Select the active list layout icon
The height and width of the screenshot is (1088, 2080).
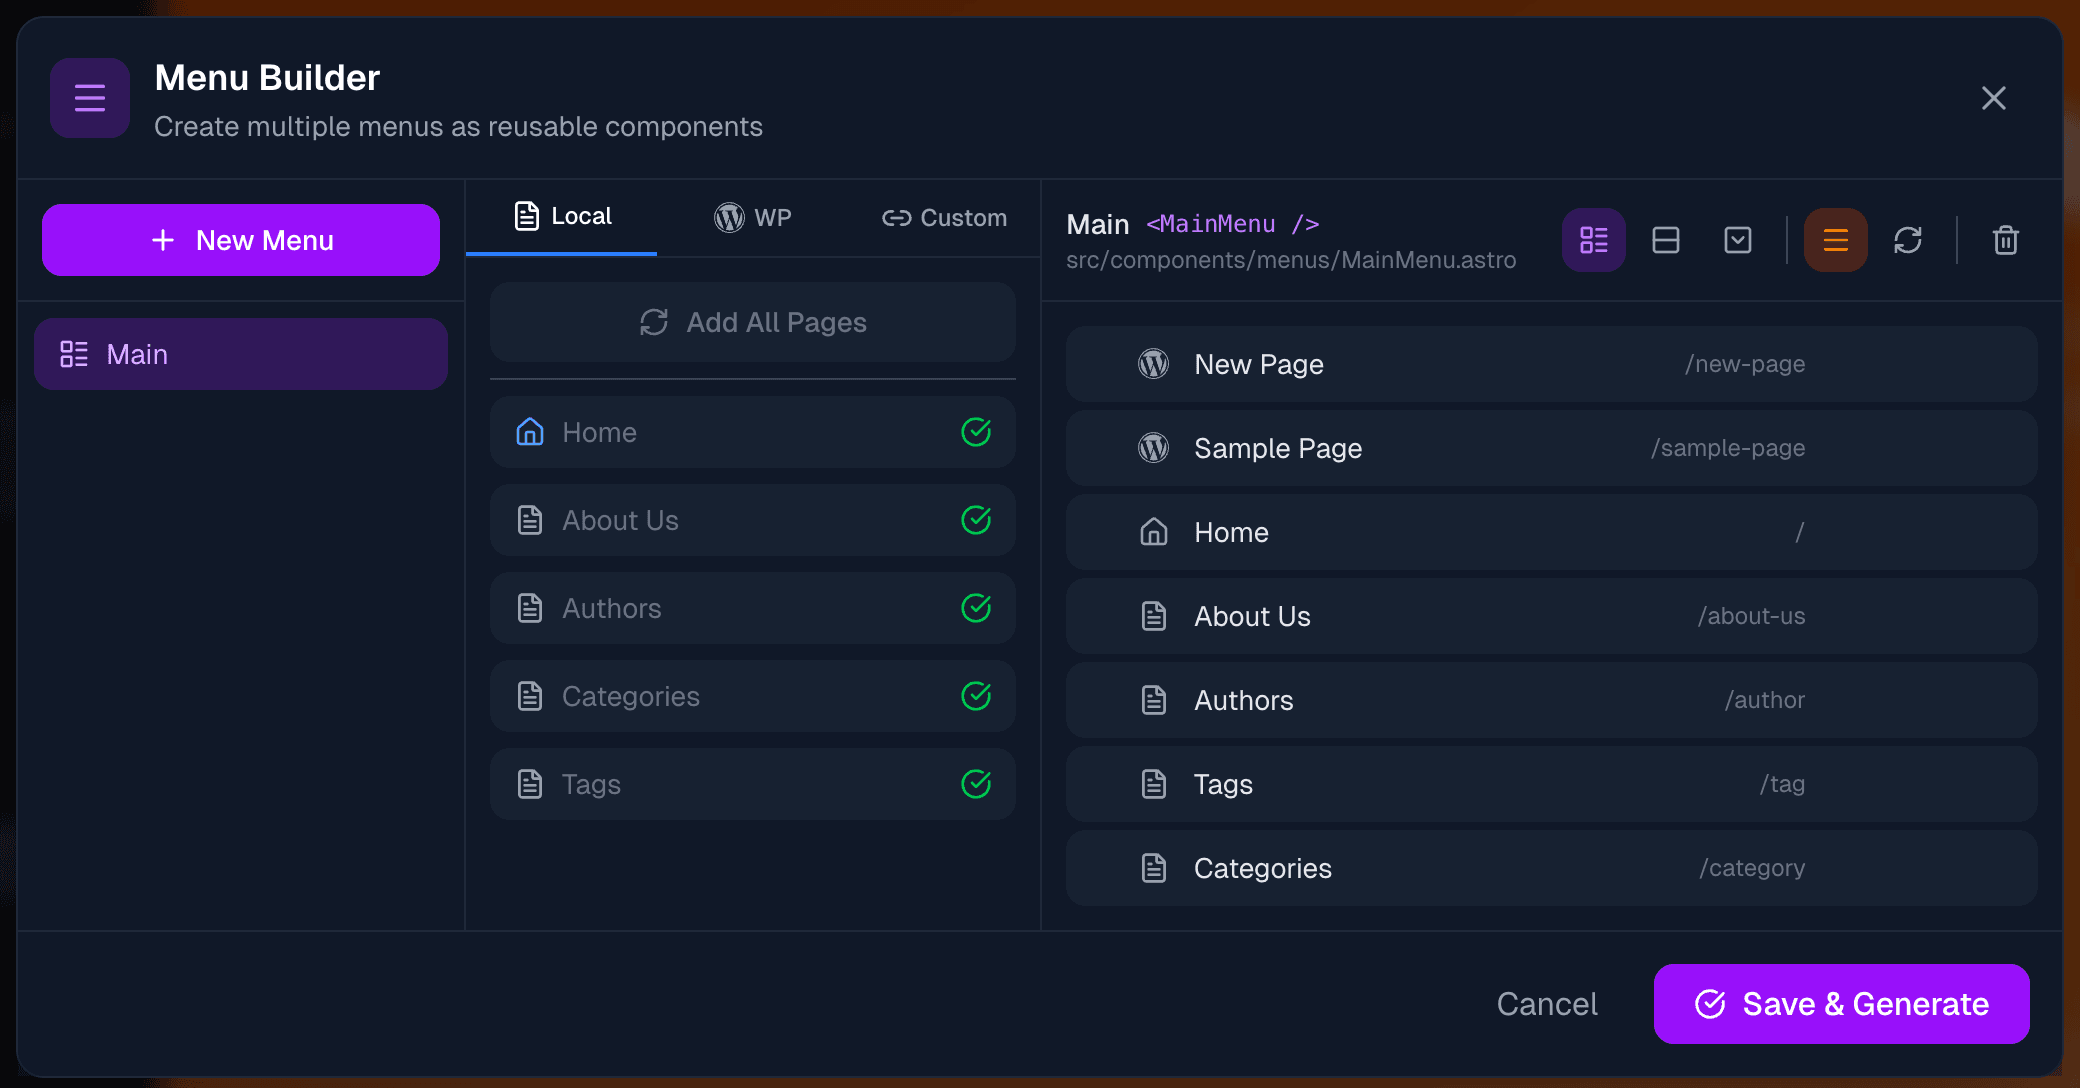point(1594,240)
